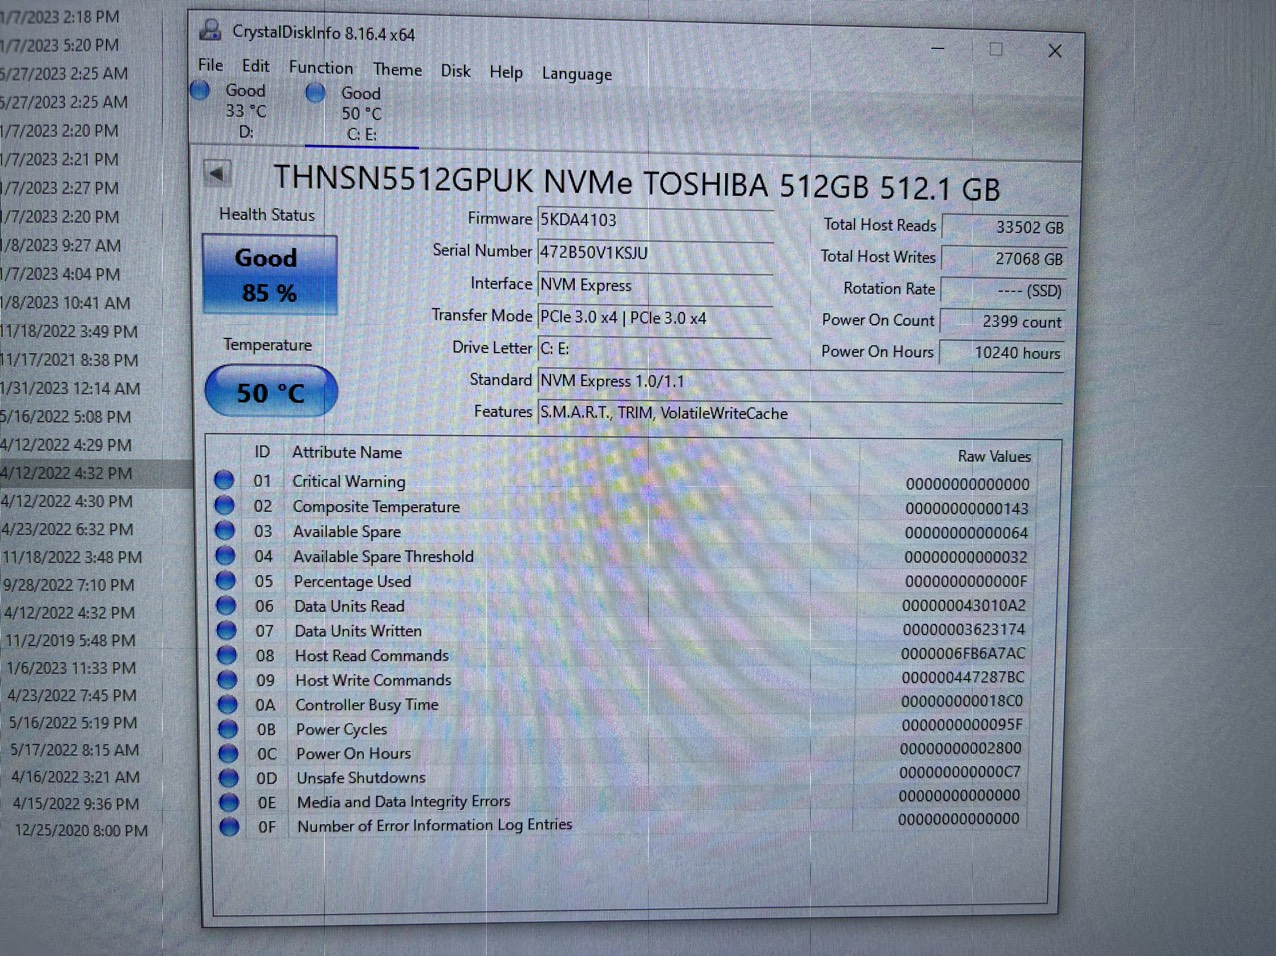Screen dimensions: 1276x956
Task: Switch to the D: disk tab showing 33 °C
Action: coord(245,110)
